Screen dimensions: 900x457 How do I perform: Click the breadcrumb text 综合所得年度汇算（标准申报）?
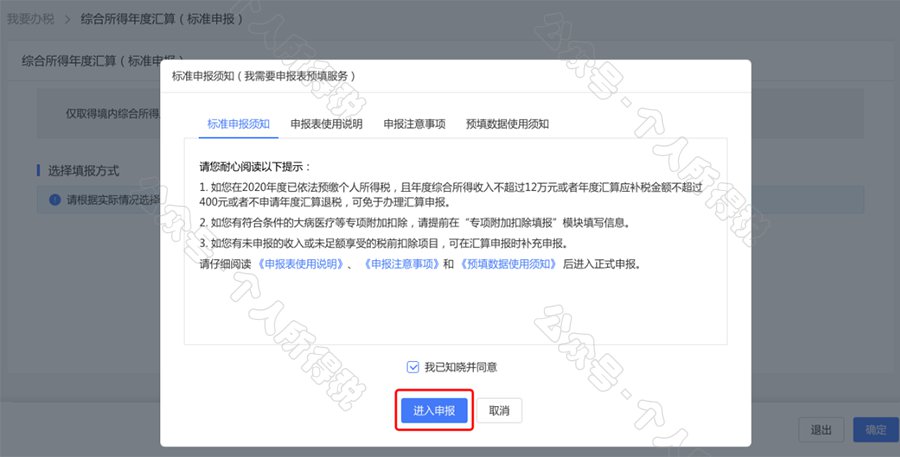[x=162, y=19]
